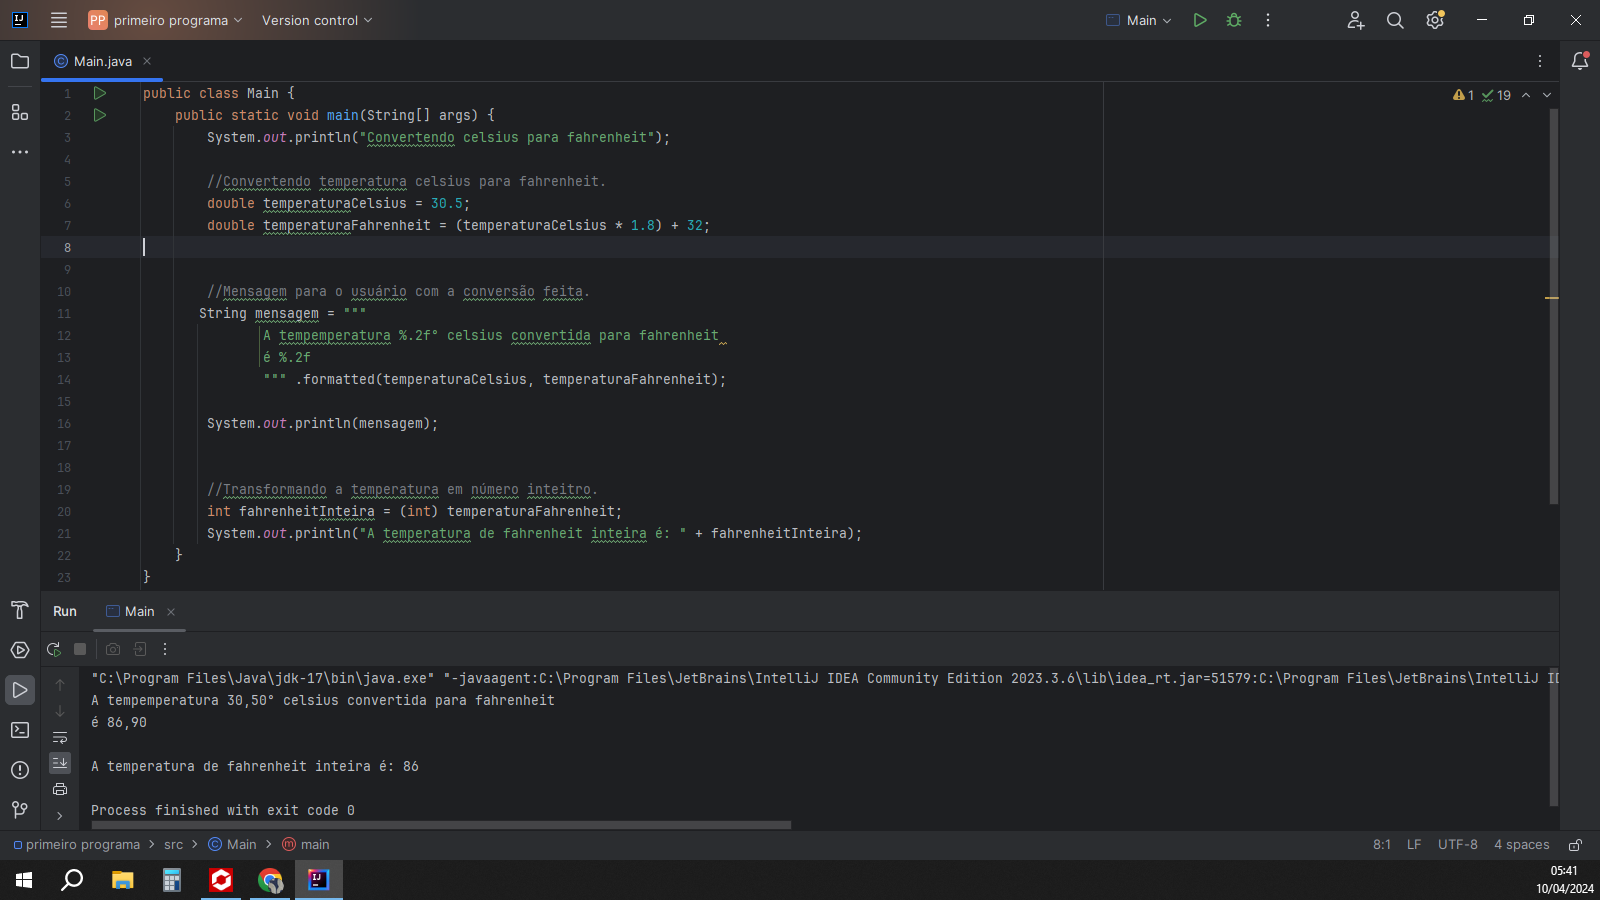Click primeiro programa breadcrumb
This screenshot has height=900, width=1600.
click(76, 845)
